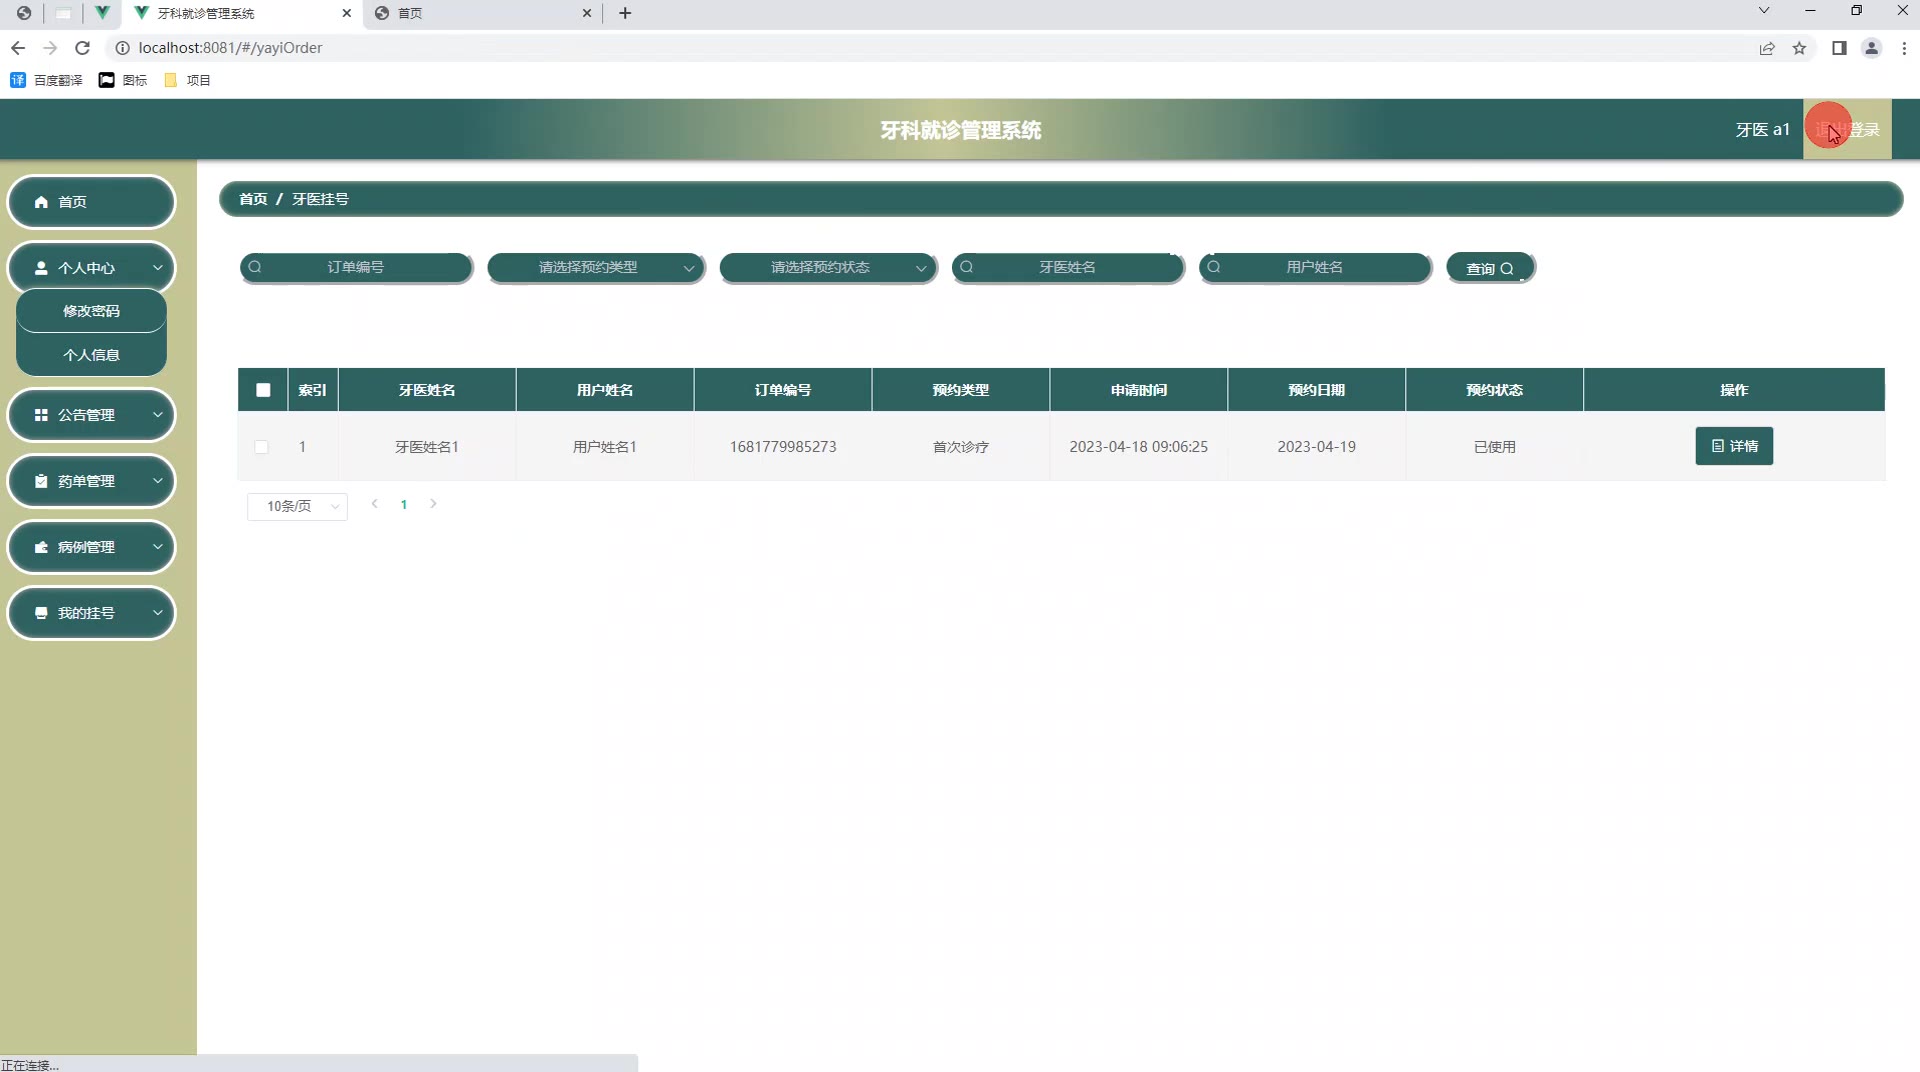Expand the 公告管理 menu chevron

point(157,415)
